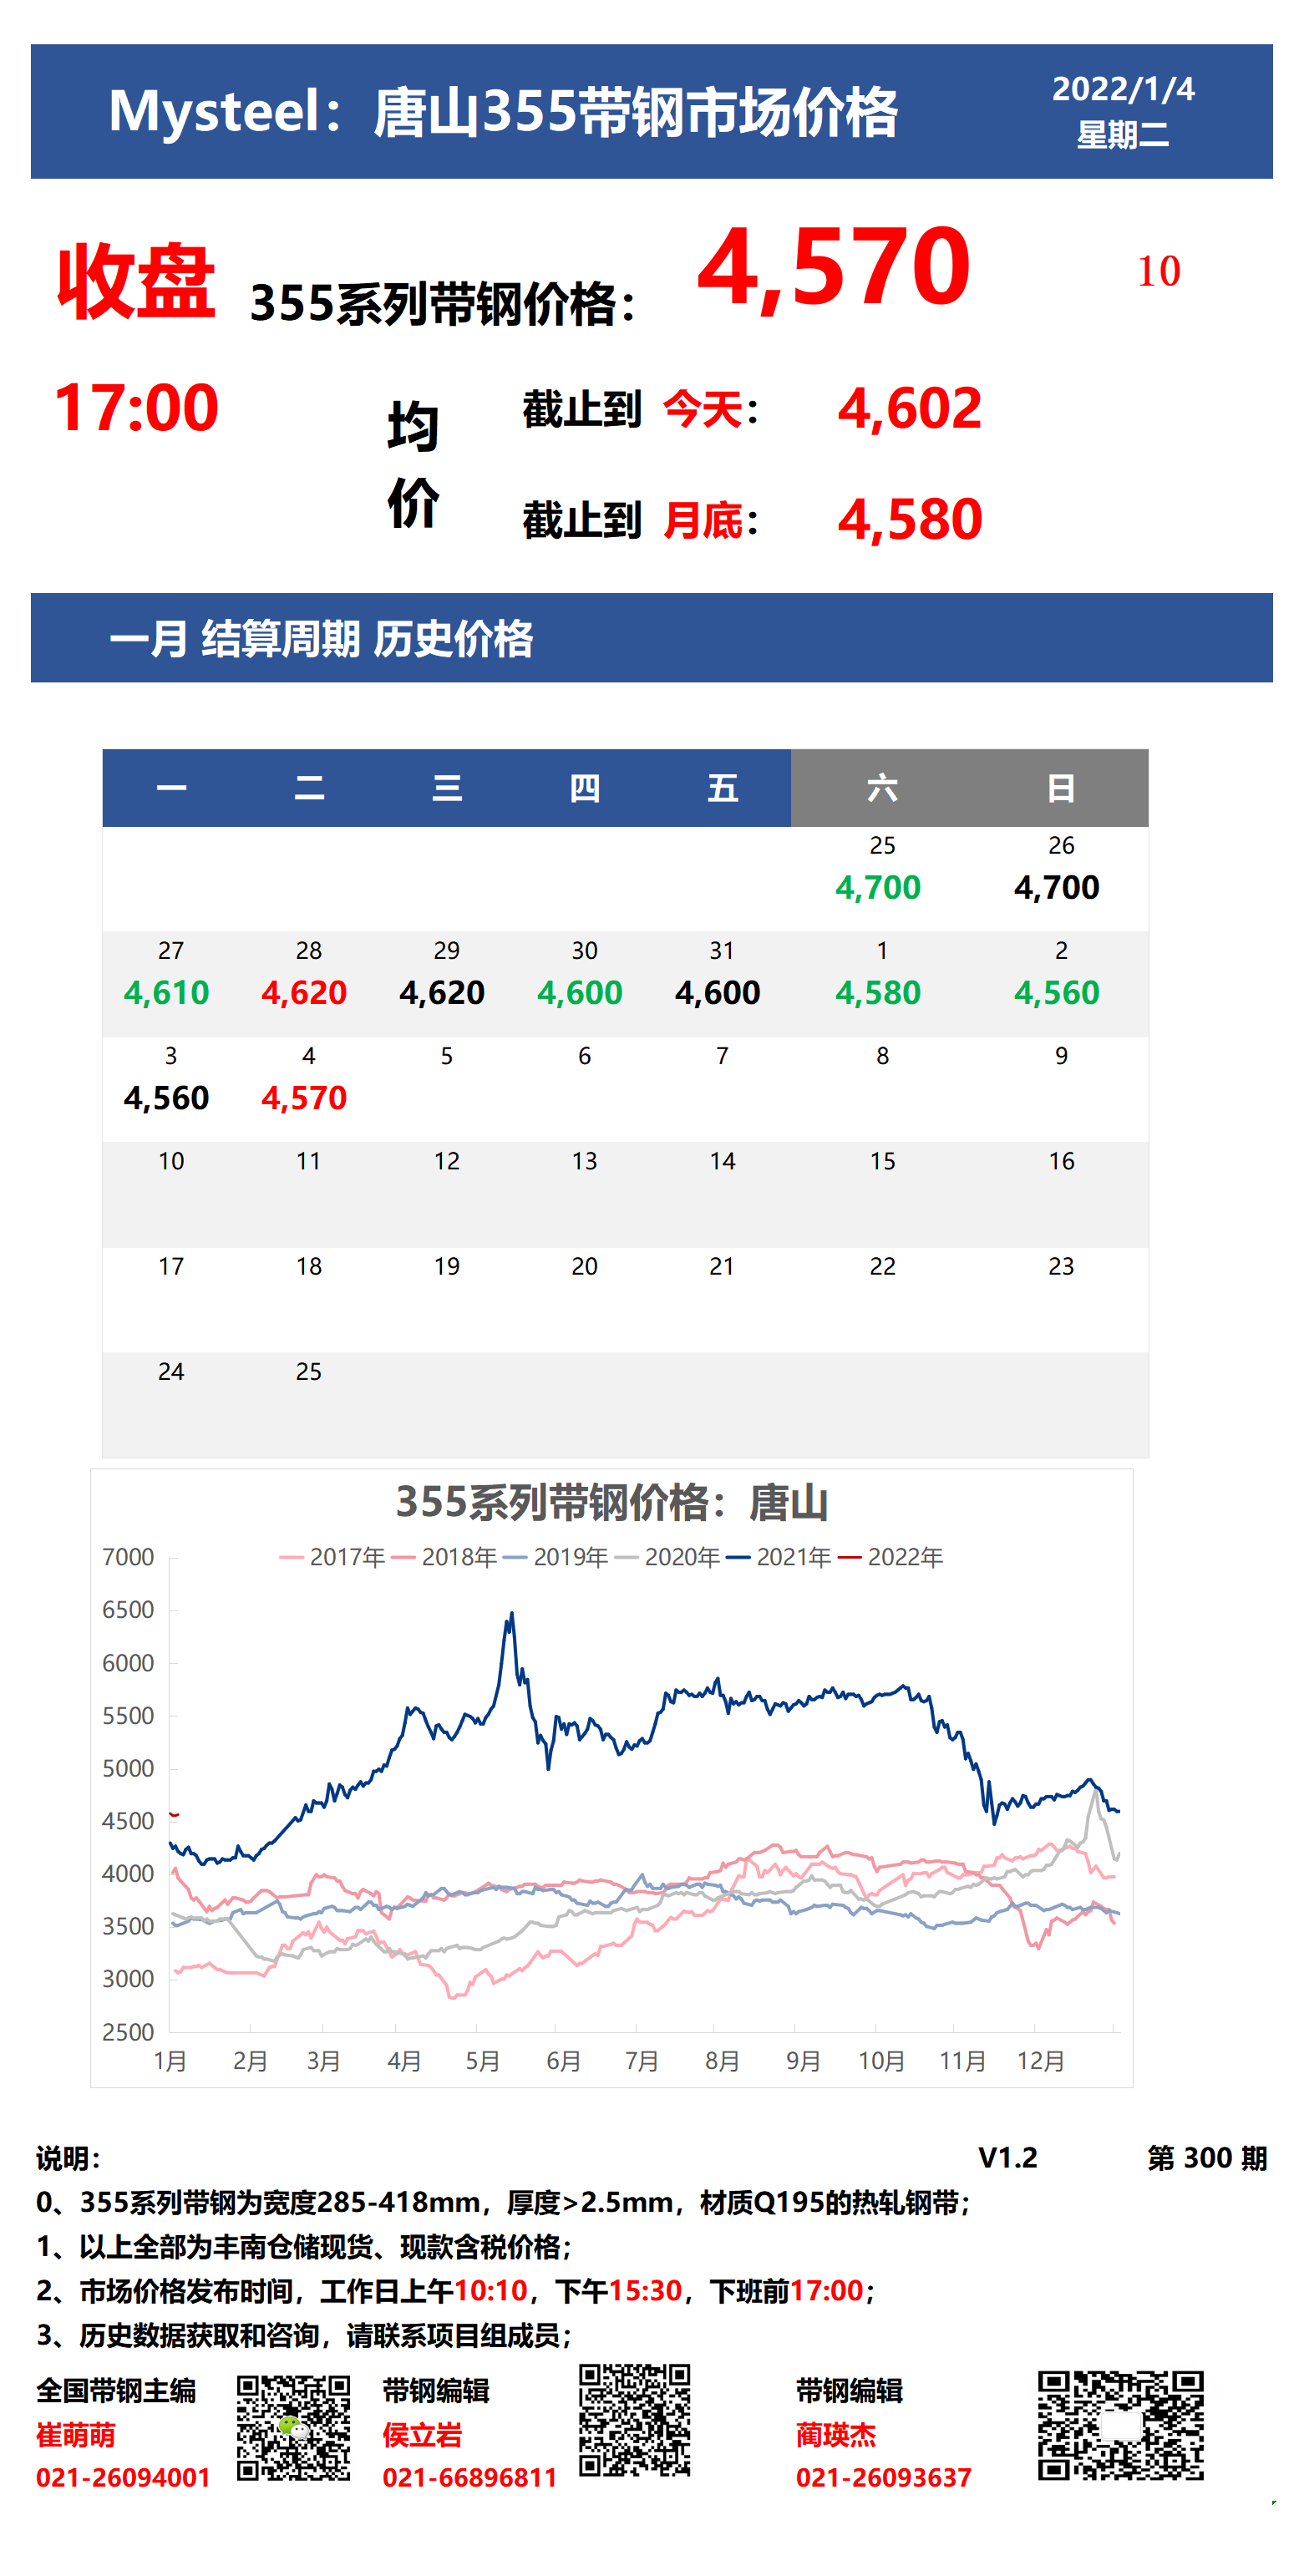This screenshot has height=2576, width=1304.
Task: Click the 2022年 legend entry
Action: click(x=891, y=1557)
